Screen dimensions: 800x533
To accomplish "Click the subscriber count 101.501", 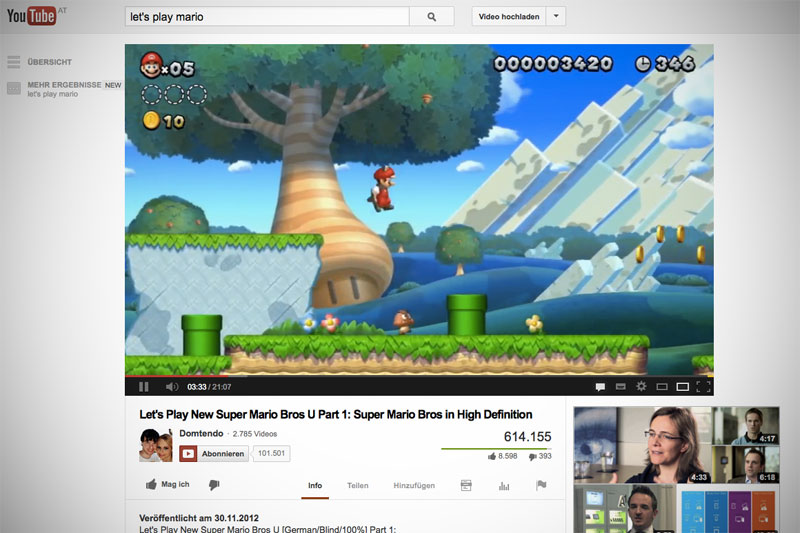I will 271,453.
